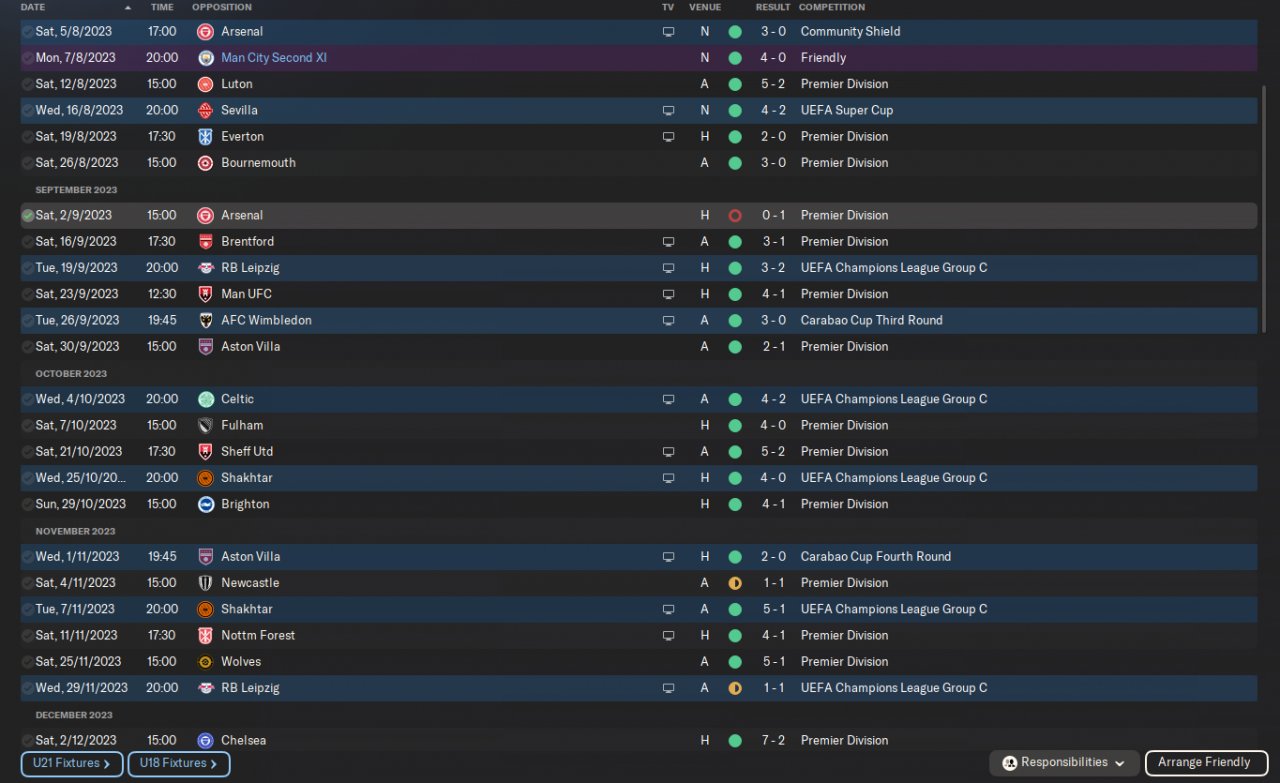This screenshot has width=1280, height=783.
Task: Click the Brighton club badge icon
Action: [x=206, y=504]
